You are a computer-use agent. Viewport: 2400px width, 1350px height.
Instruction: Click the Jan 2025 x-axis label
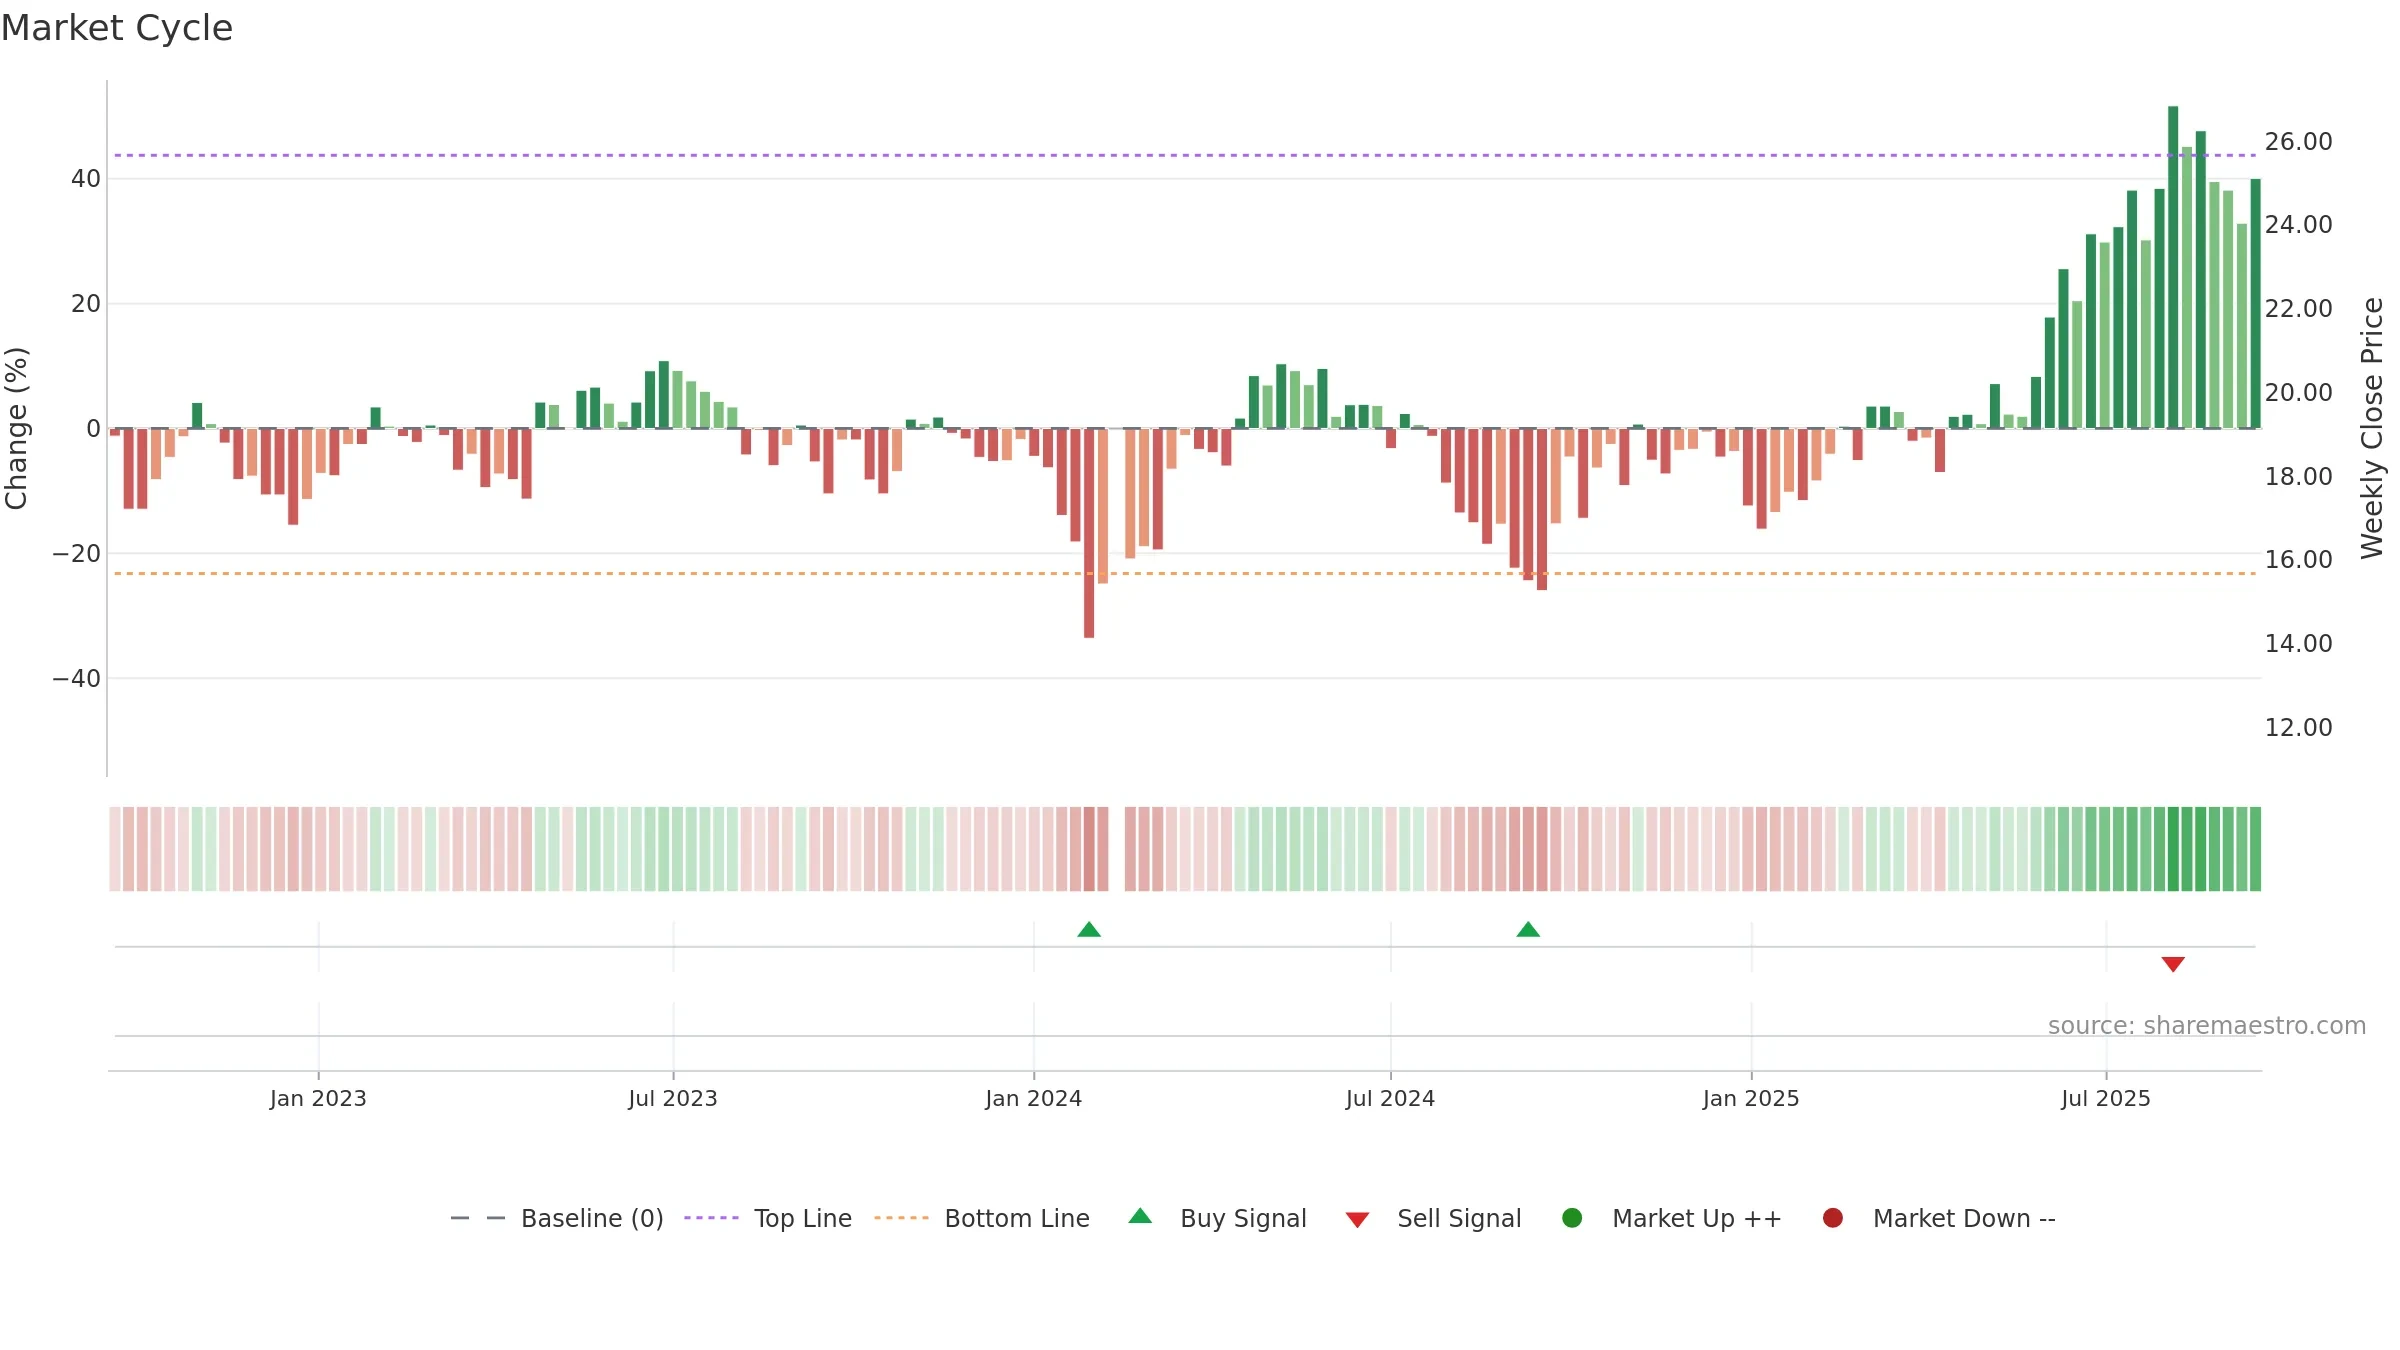click(1752, 1098)
